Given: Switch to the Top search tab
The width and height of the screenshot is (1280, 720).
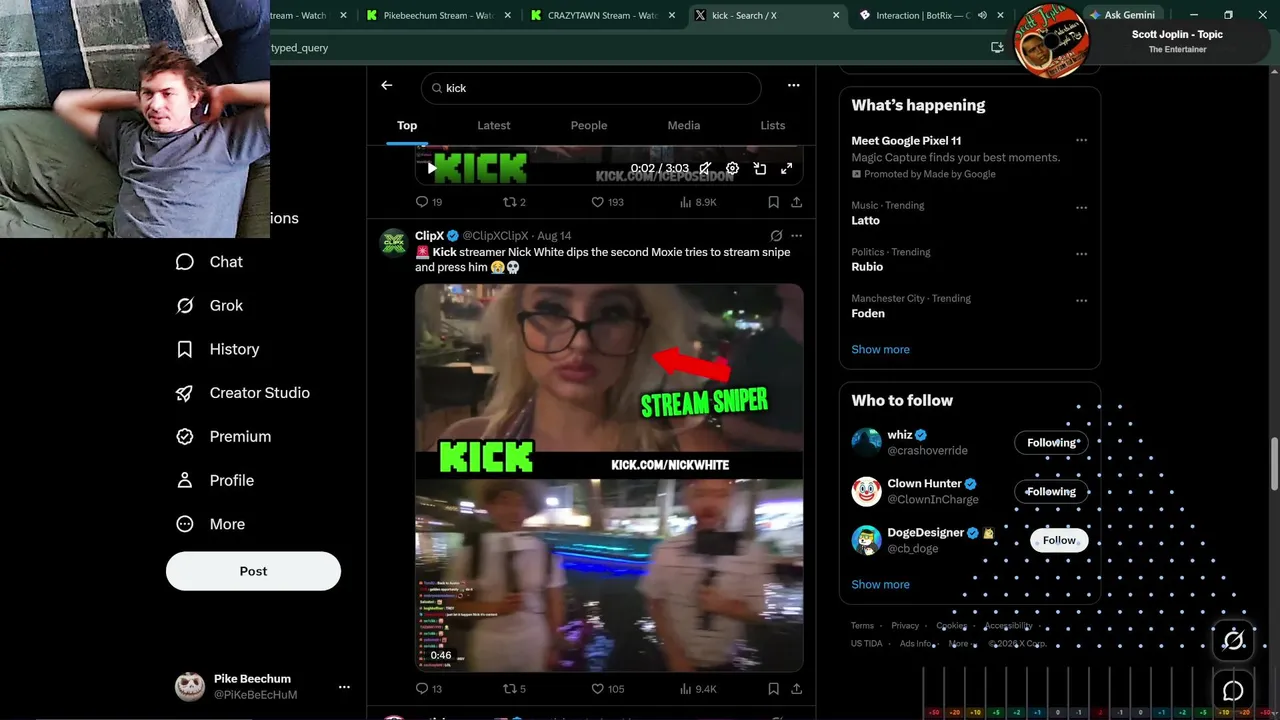Looking at the screenshot, I should 407,126.
